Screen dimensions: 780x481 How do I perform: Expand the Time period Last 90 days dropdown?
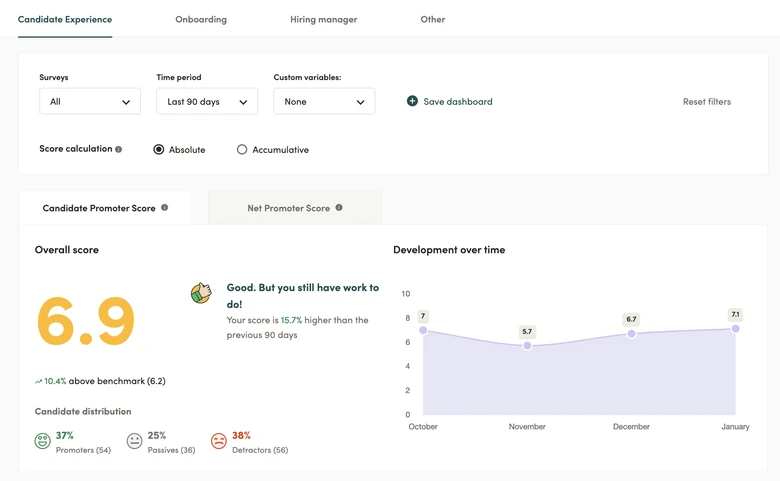click(207, 101)
